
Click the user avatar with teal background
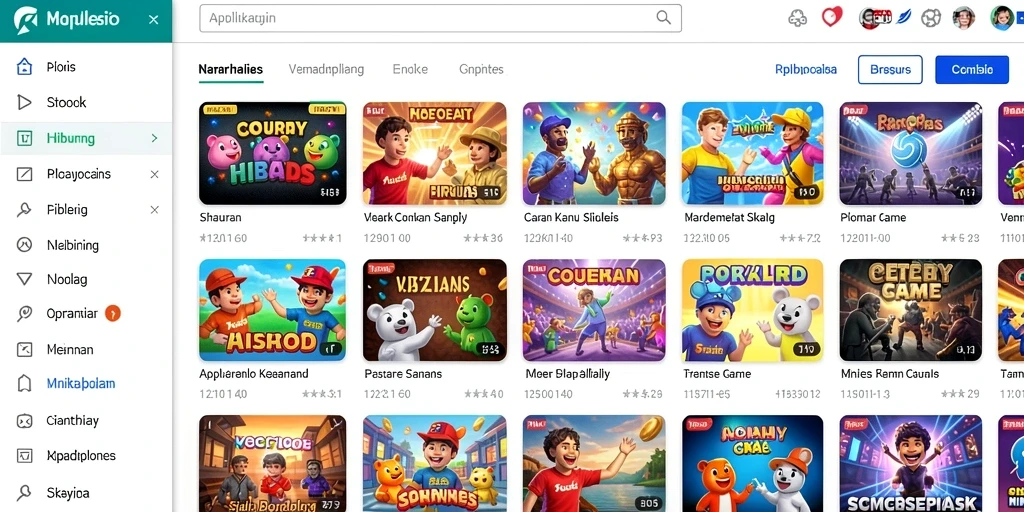point(1002,18)
